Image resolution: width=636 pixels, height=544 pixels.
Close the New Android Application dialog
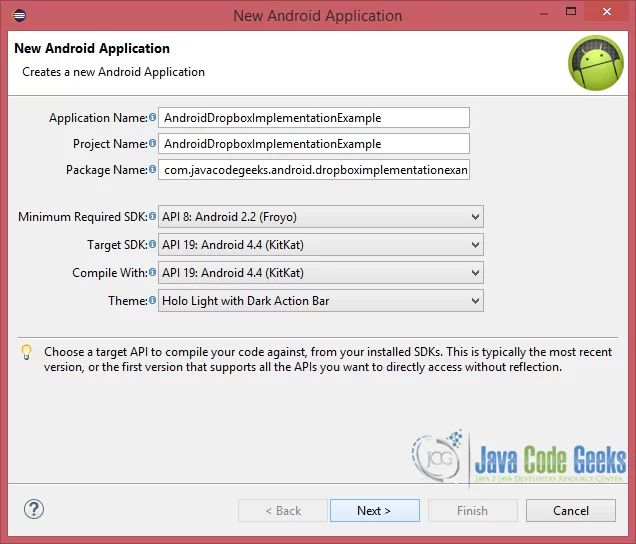(x=607, y=11)
